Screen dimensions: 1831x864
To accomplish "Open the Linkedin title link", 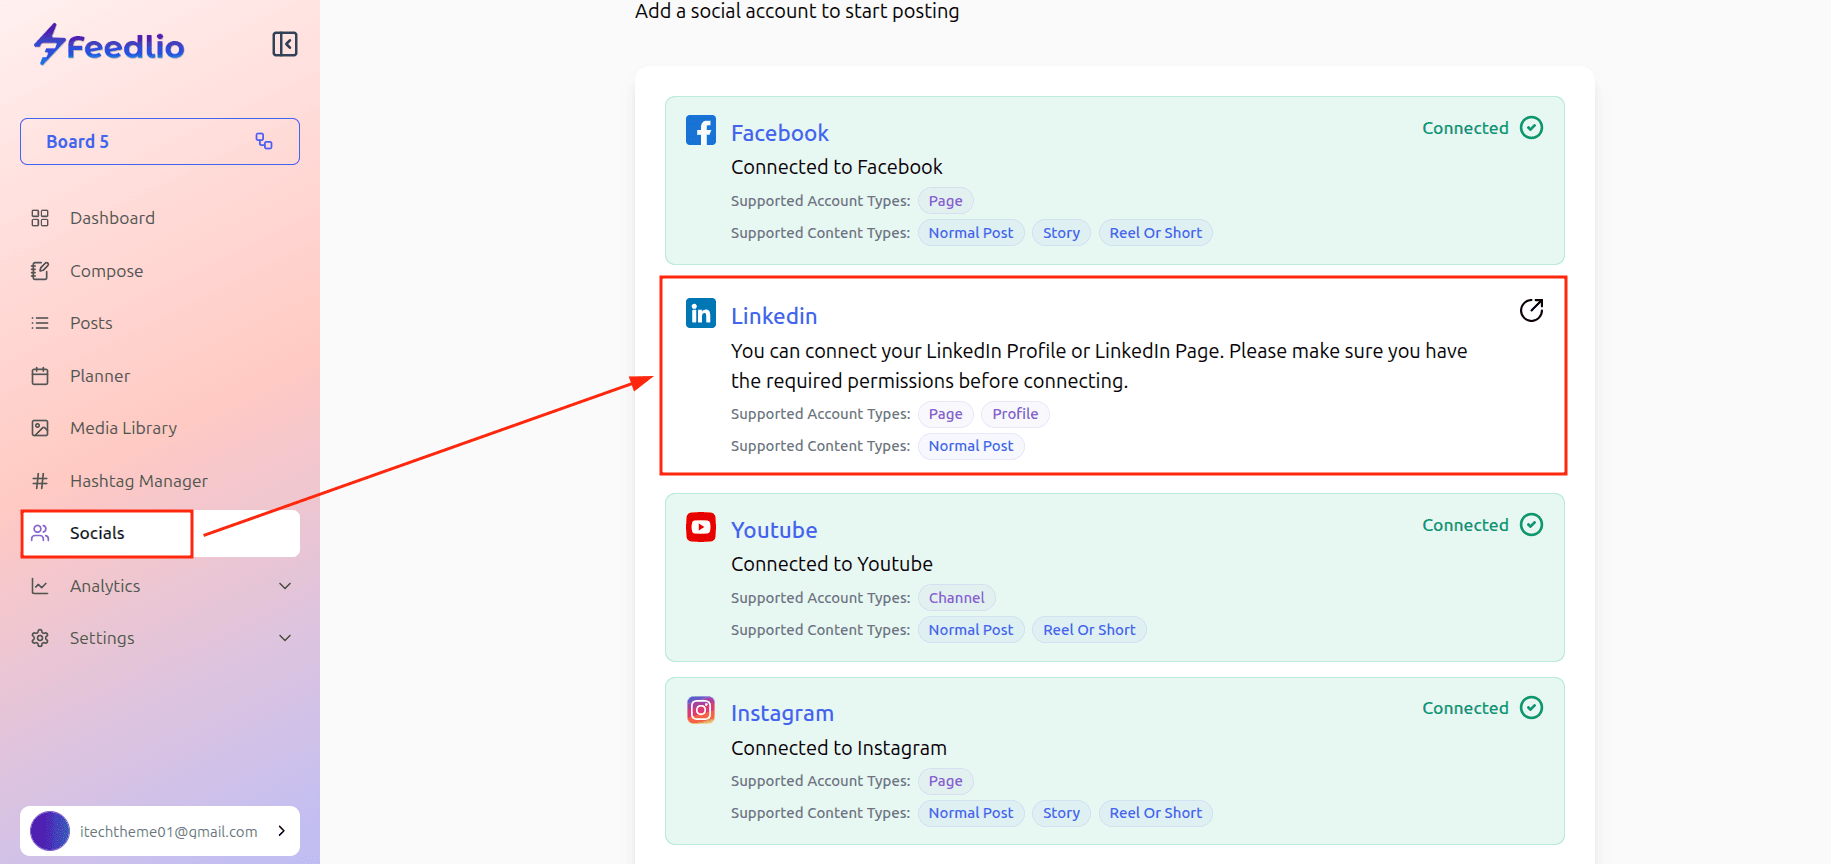I will click(x=774, y=316).
